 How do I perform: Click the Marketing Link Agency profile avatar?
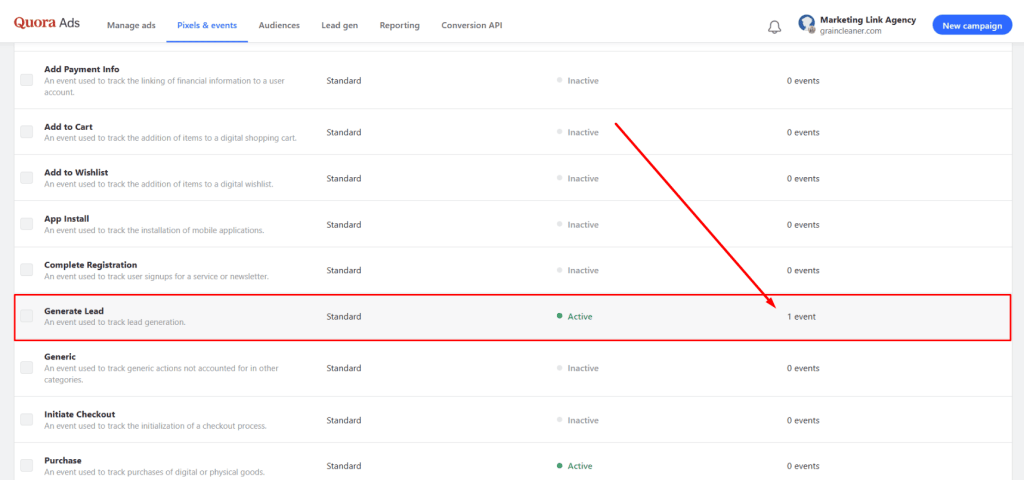point(806,25)
